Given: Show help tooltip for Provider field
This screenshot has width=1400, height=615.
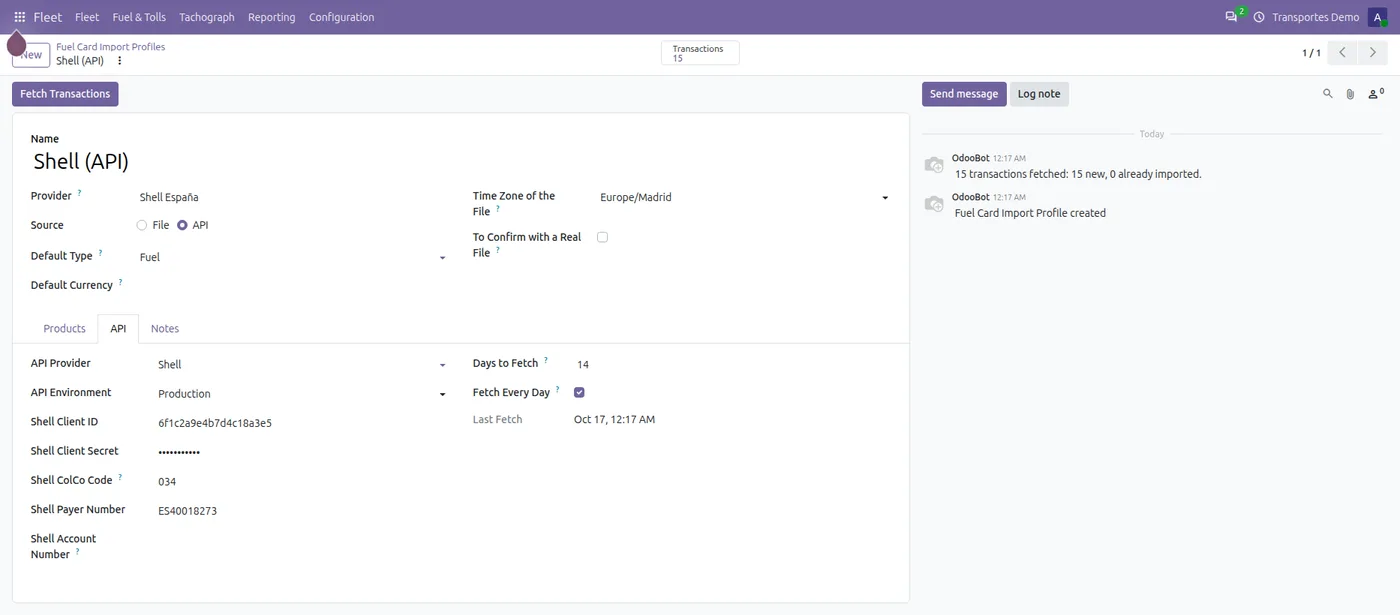Looking at the screenshot, I should click(80, 192).
